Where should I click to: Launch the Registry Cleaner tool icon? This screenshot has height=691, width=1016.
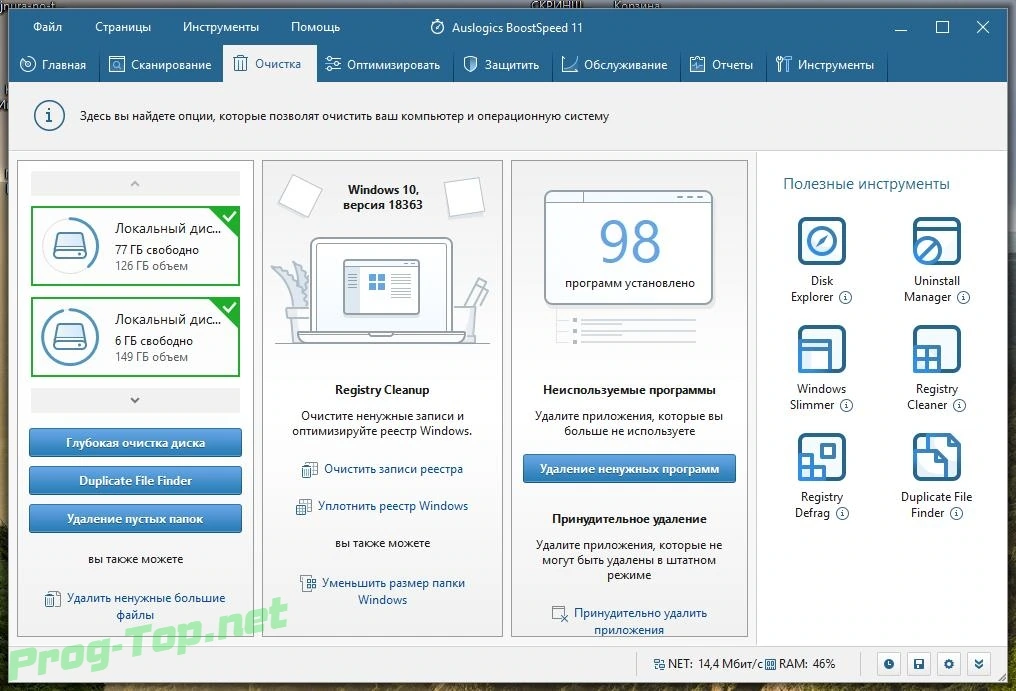(x=936, y=349)
